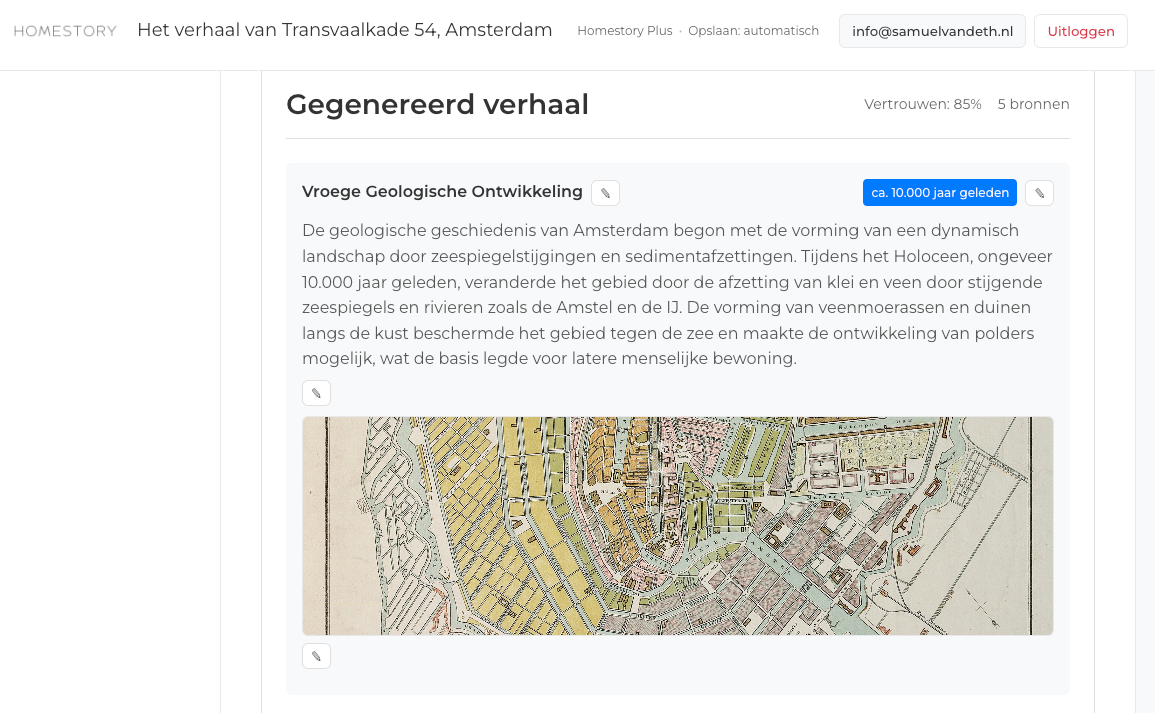Edit the story paragraph using pencil below text
The image size is (1155, 713).
[x=316, y=393]
